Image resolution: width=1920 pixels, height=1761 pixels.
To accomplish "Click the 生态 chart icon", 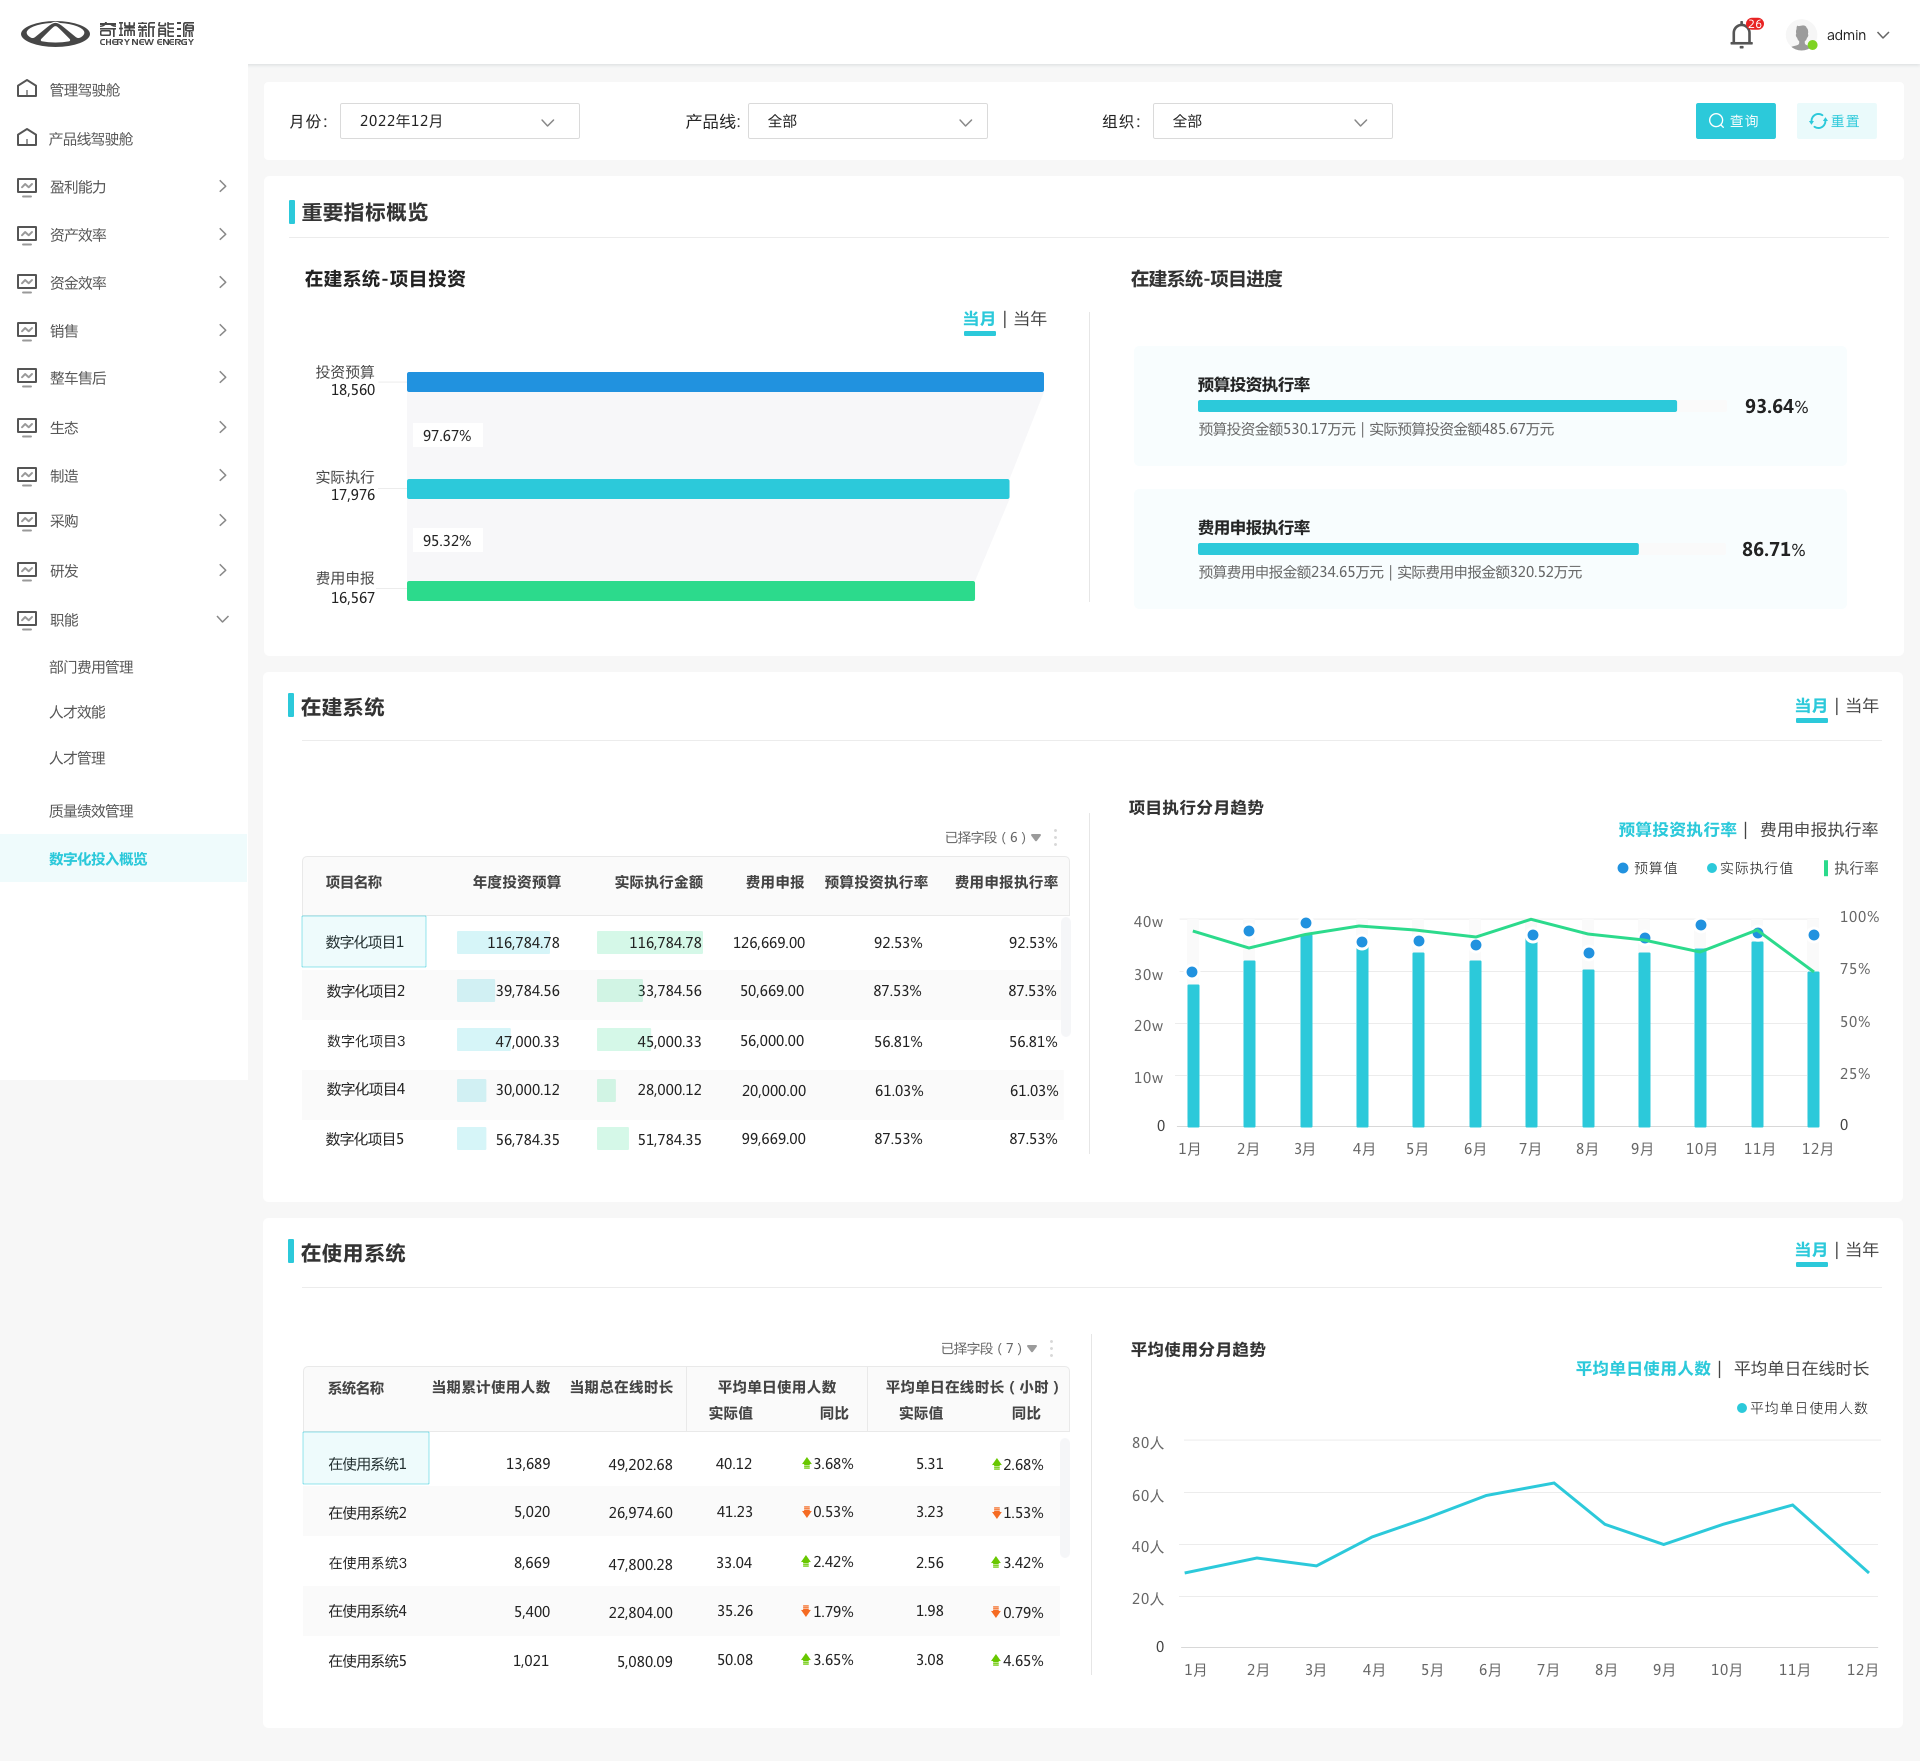I will point(27,427).
